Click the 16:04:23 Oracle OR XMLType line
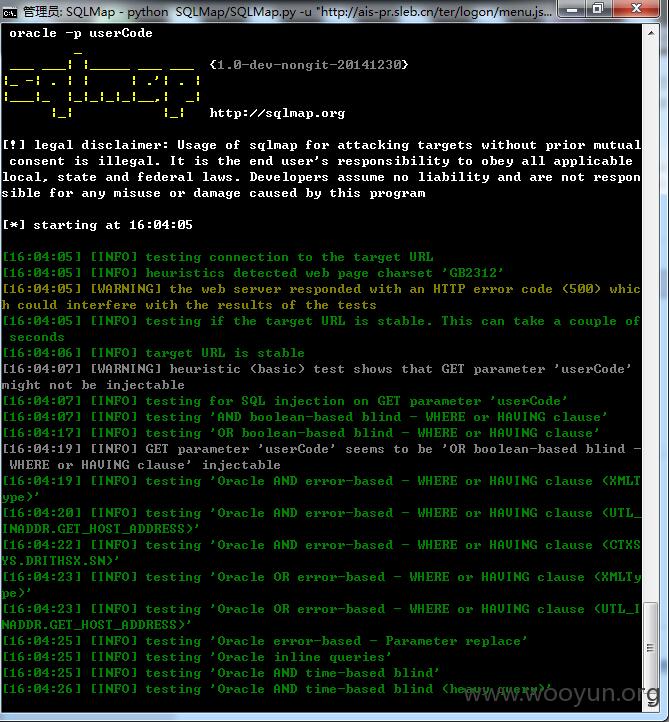The width and height of the screenshot is (669, 722). click(321, 585)
